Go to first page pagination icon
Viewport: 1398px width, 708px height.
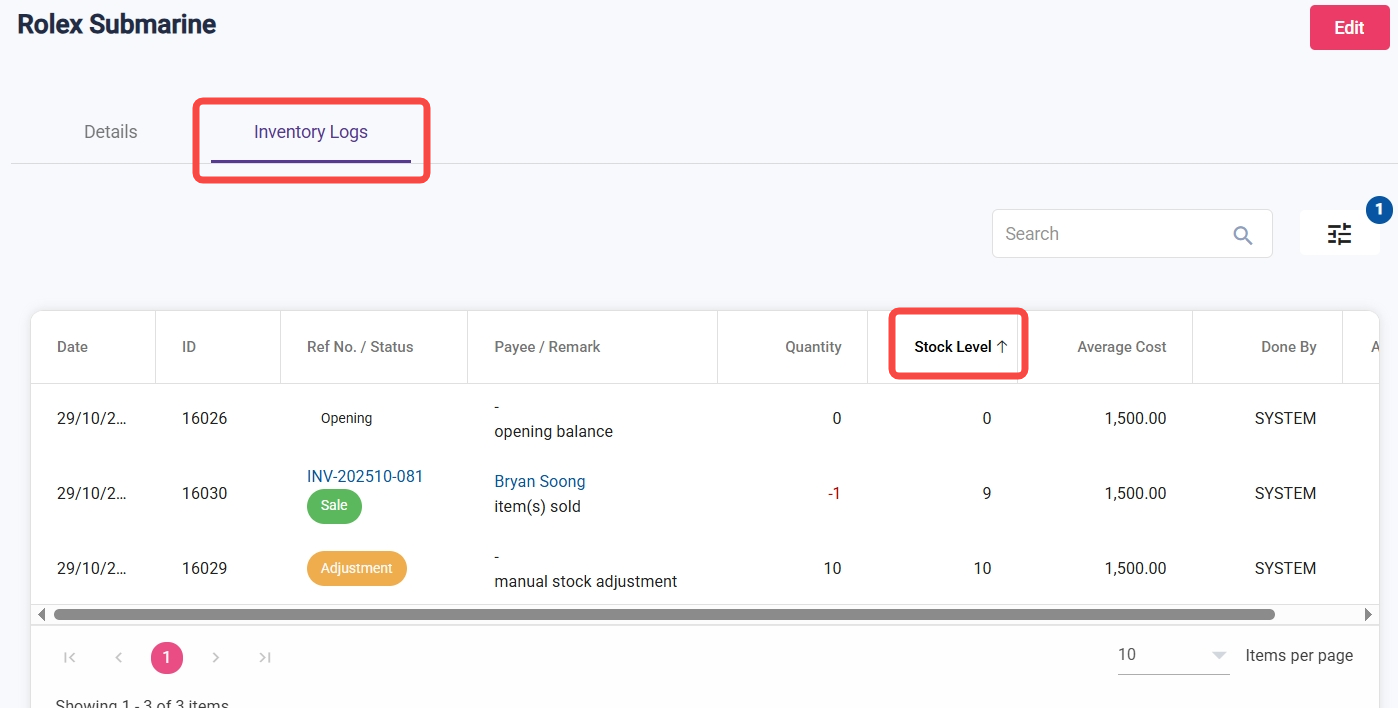pyautogui.click(x=70, y=657)
